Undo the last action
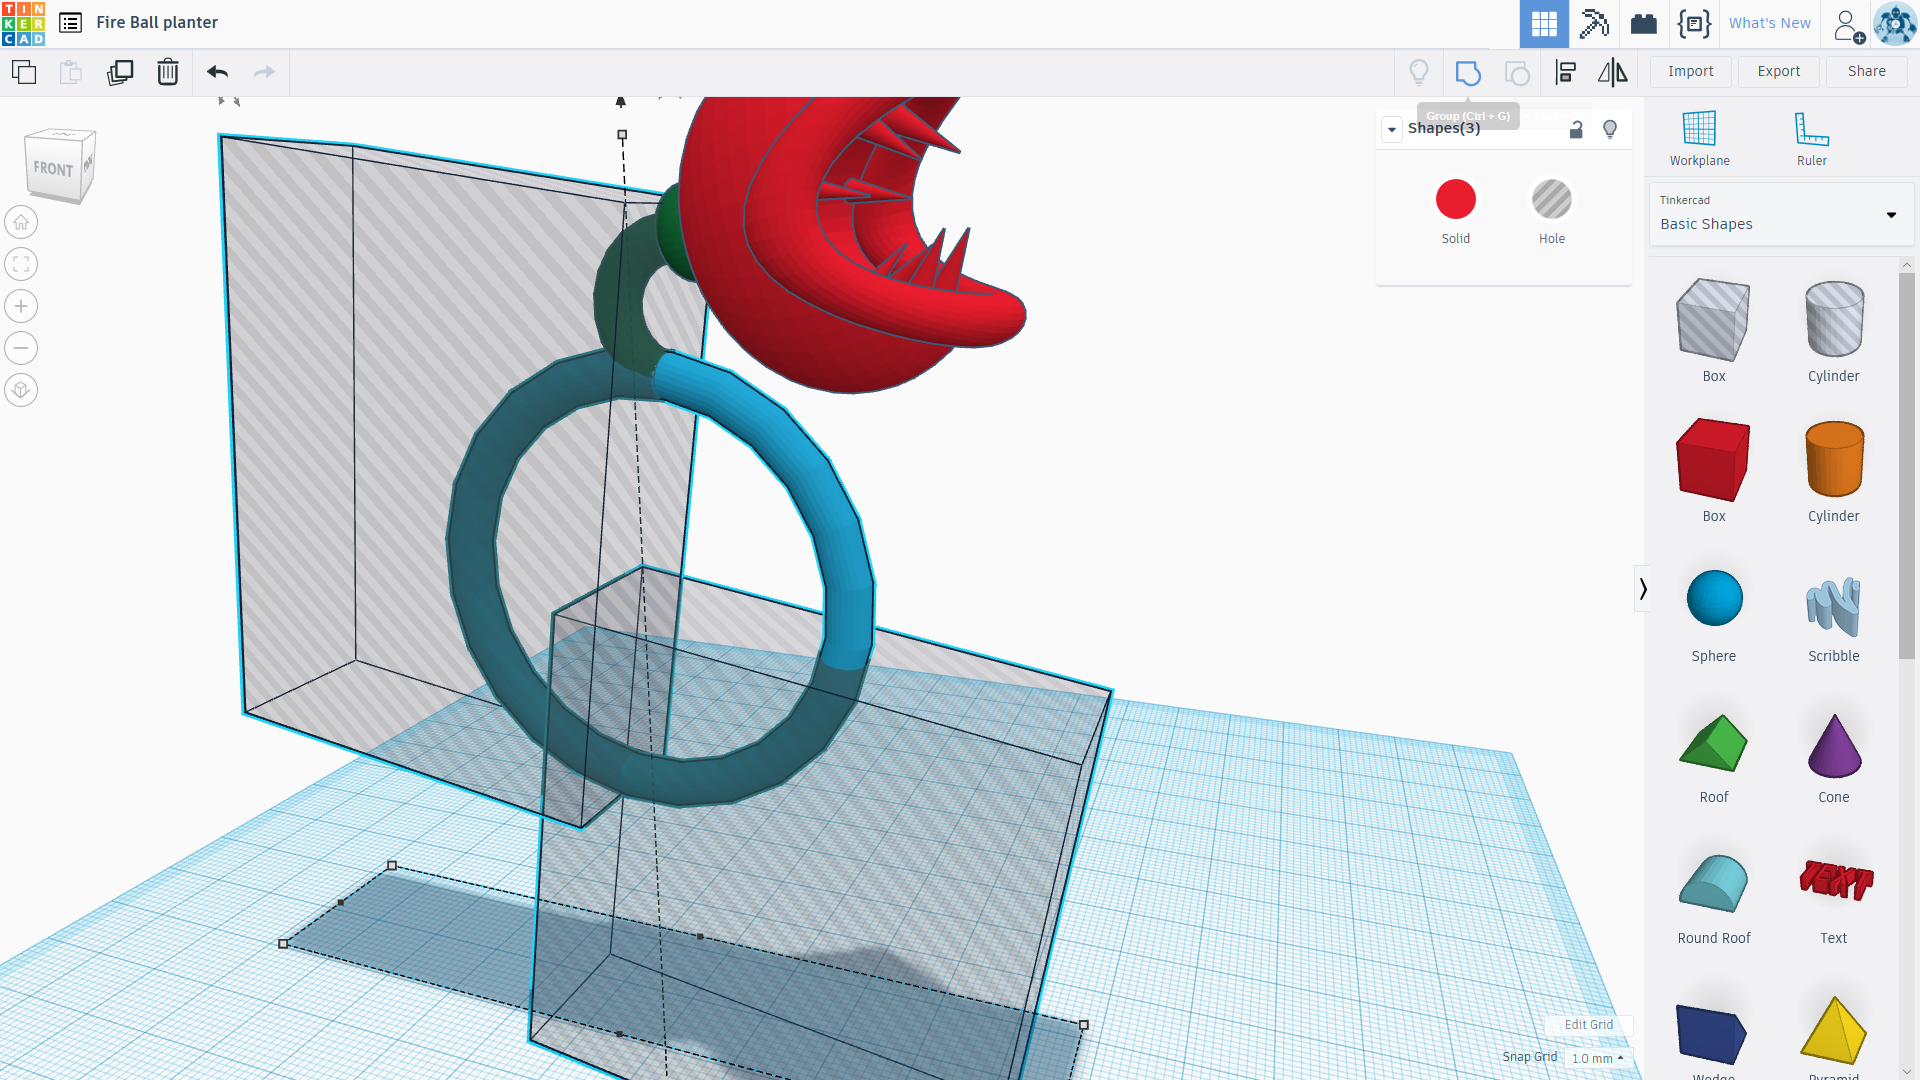Viewport: 1920px width, 1080px height. click(218, 72)
